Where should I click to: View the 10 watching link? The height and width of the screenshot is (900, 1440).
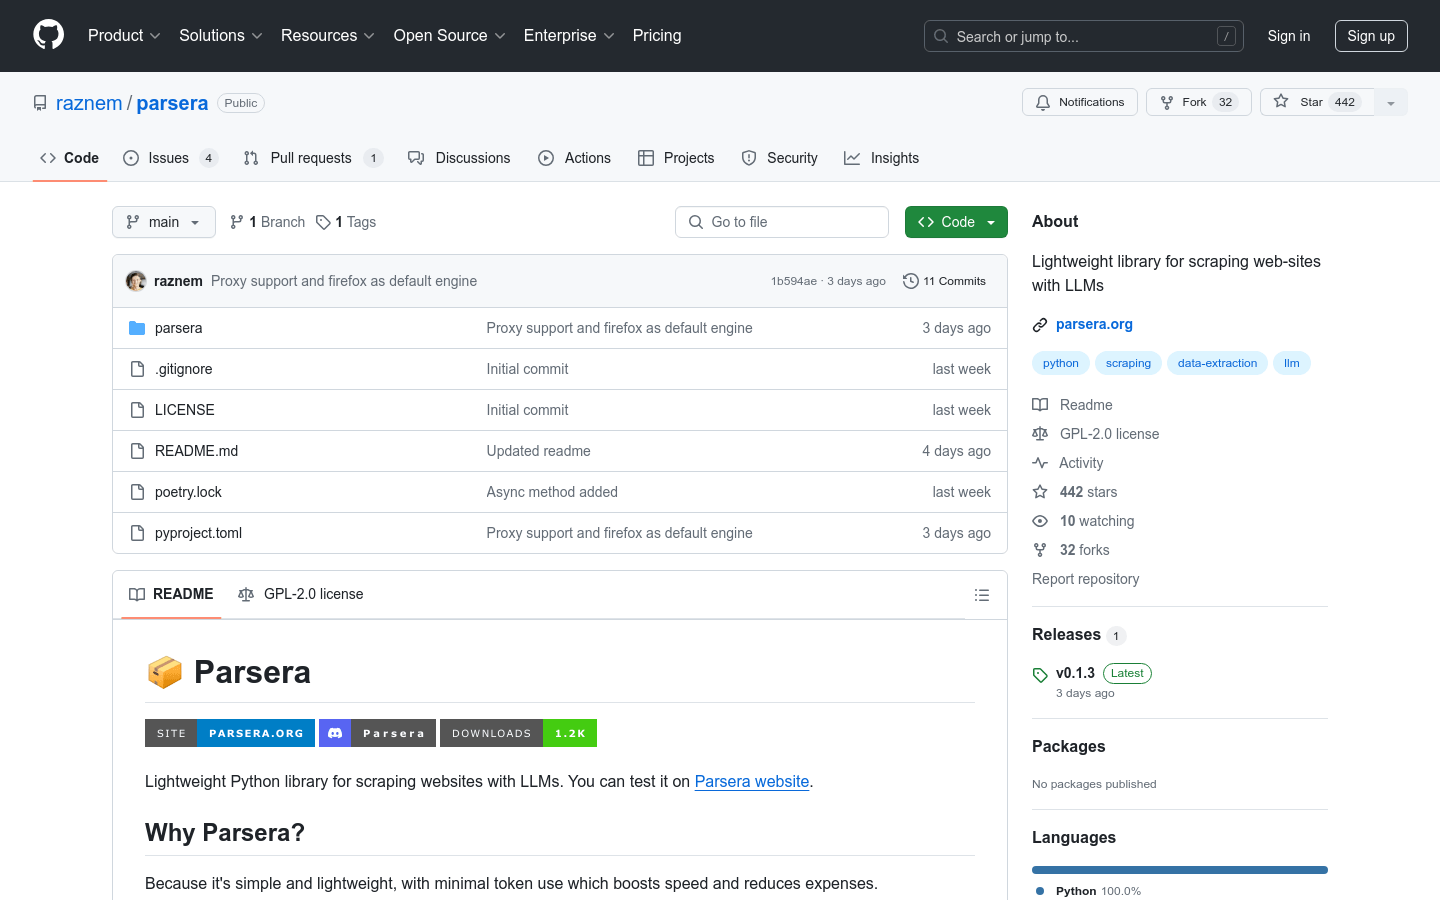click(x=1084, y=521)
